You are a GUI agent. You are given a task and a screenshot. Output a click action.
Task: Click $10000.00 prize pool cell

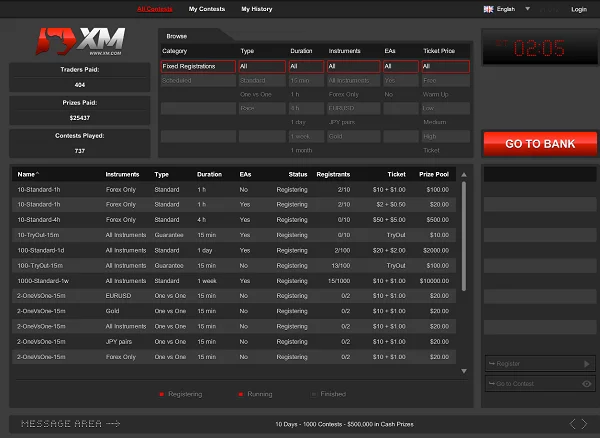[x=434, y=281]
